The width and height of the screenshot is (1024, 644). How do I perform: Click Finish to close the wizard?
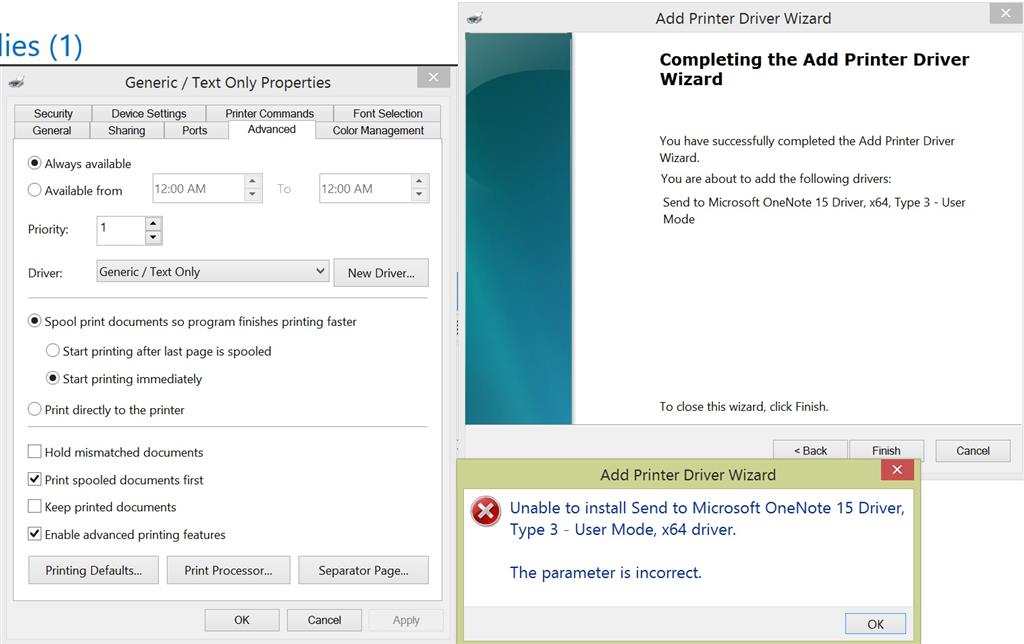pyautogui.click(x=886, y=450)
